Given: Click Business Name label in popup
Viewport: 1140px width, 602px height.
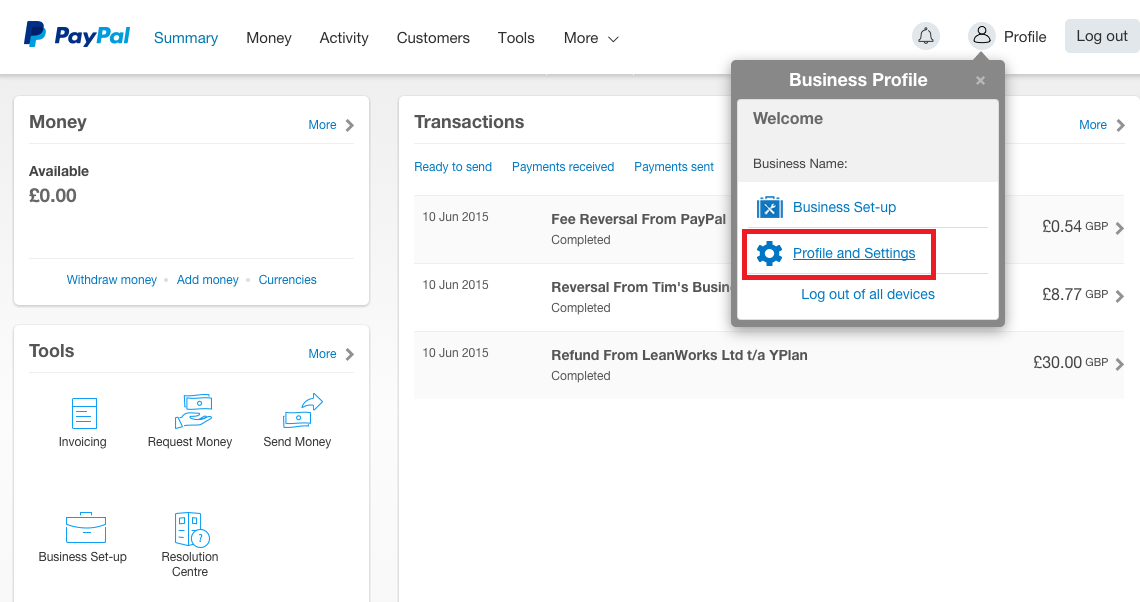Looking at the screenshot, I should click(800, 164).
